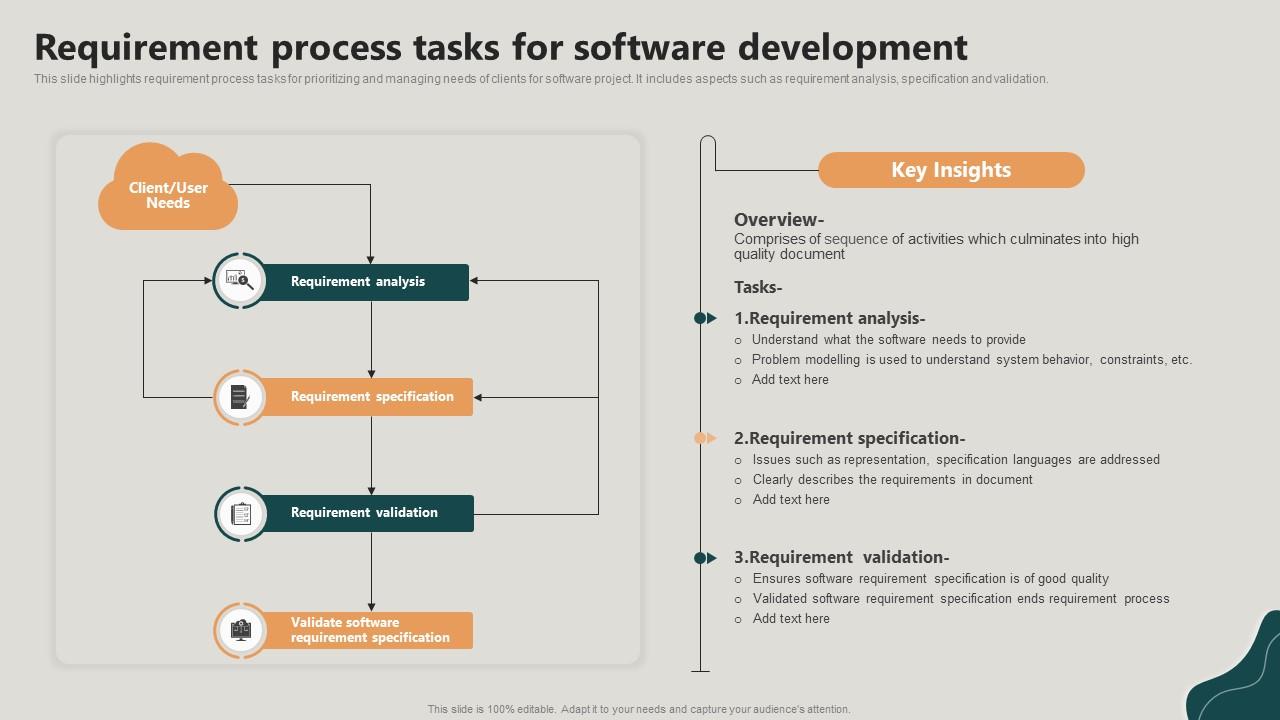Image resolution: width=1280 pixels, height=720 pixels.
Task: Click the orange timeline dot beside Requirement specification
Action: pyautogui.click(x=699, y=437)
